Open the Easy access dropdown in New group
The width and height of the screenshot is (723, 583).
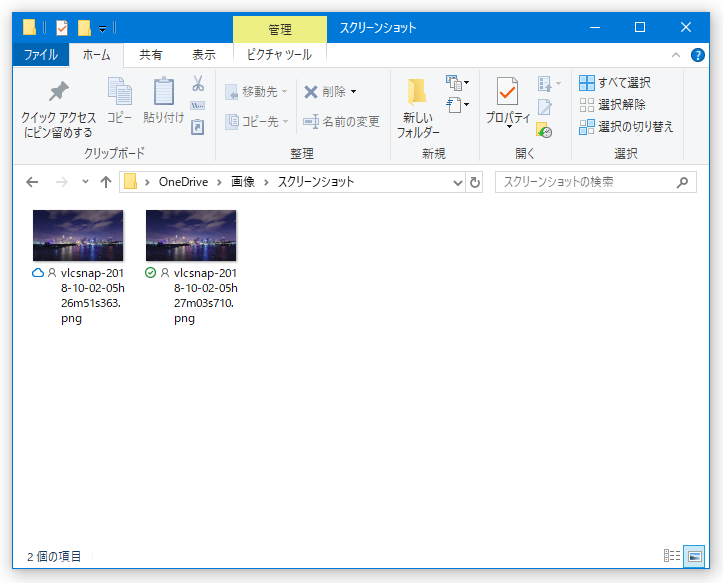(458, 105)
